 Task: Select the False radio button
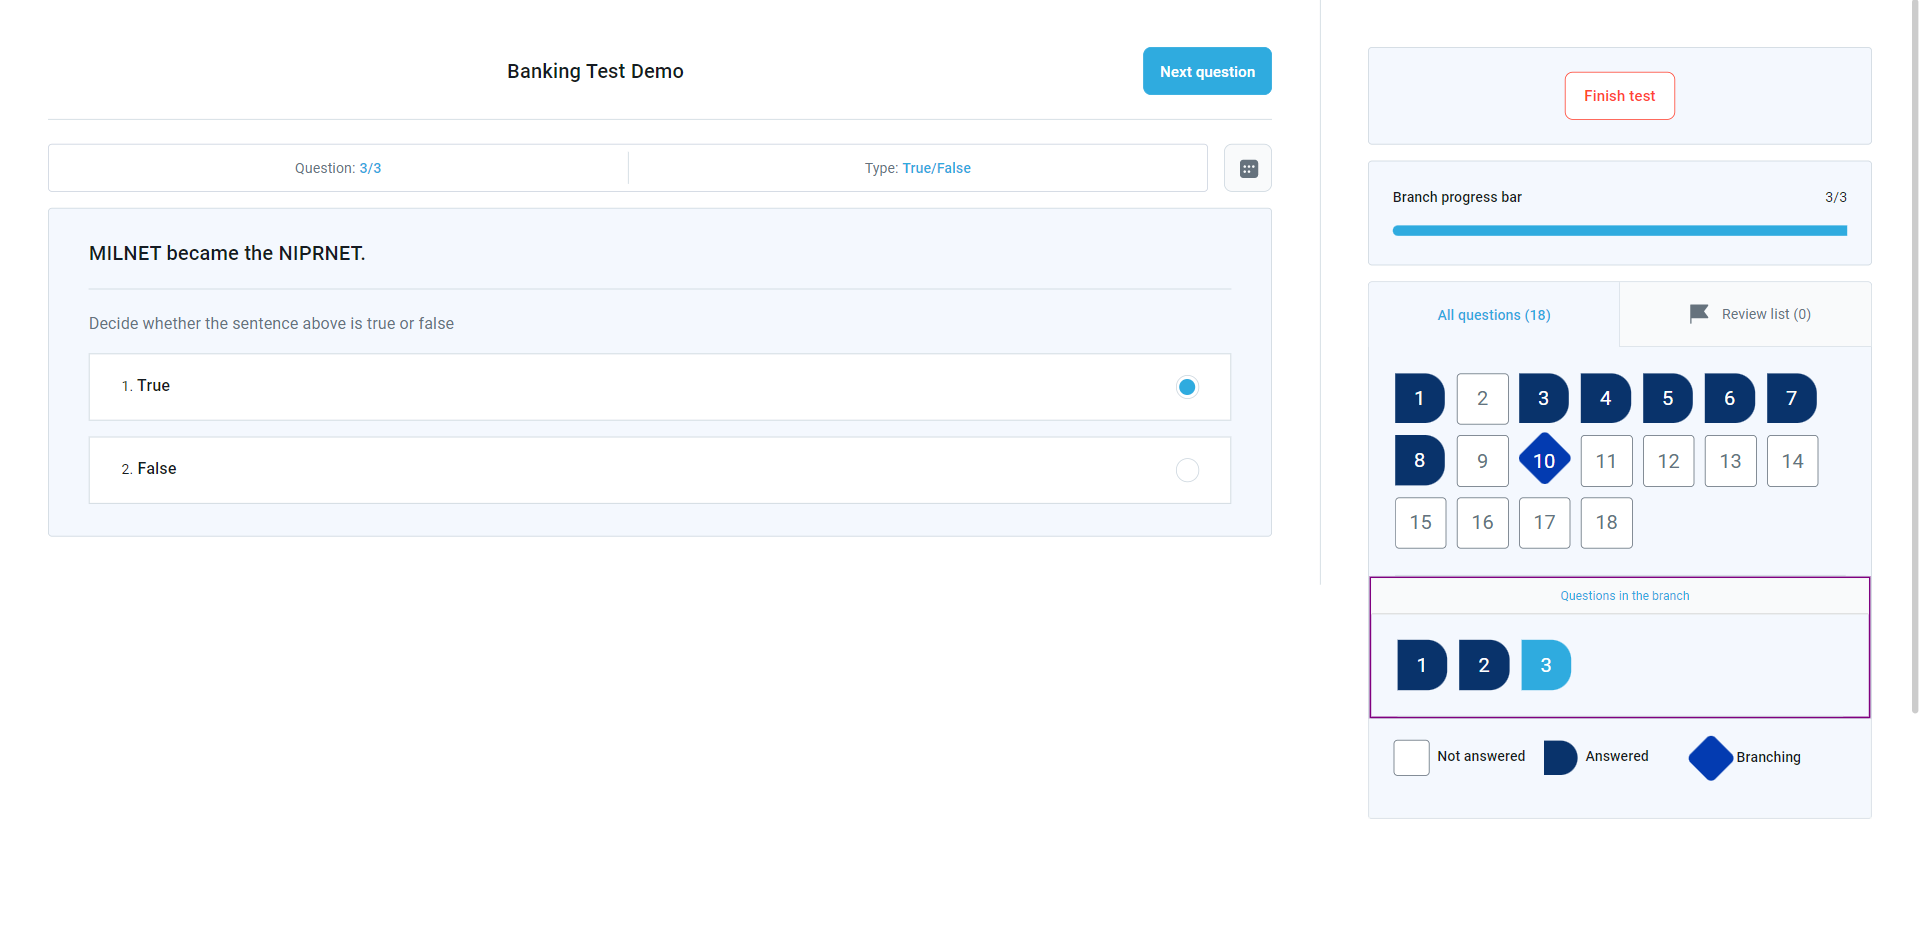pos(1186,470)
